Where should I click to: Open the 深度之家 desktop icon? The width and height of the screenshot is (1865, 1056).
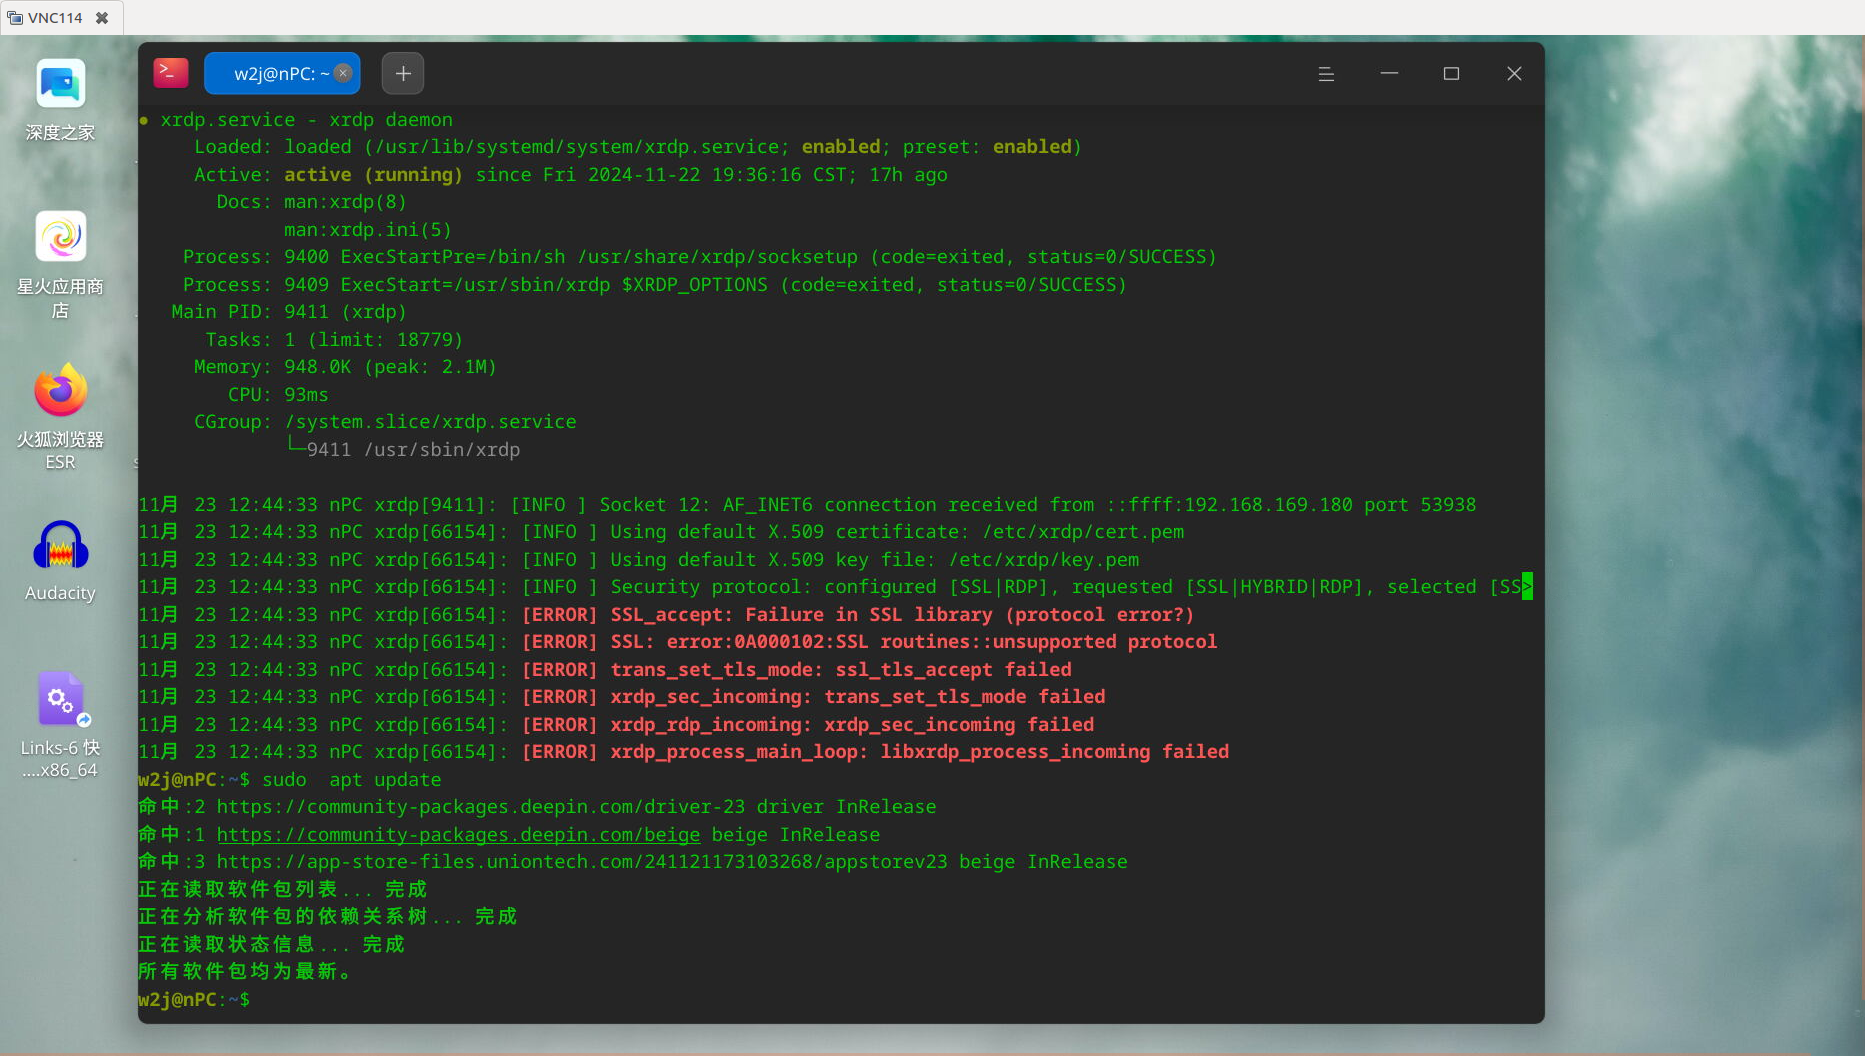(60, 100)
